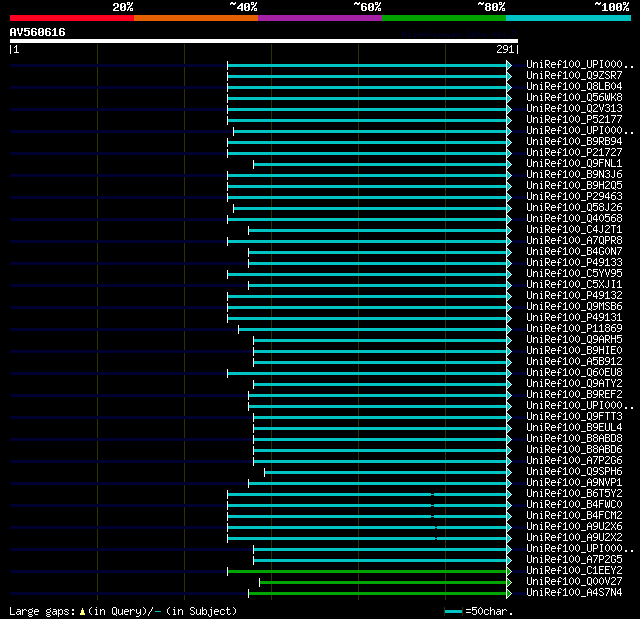Click the UniRef100_A9U2X2 hit name
Viewport: 640px width, 619px height.
coord(574,538)
